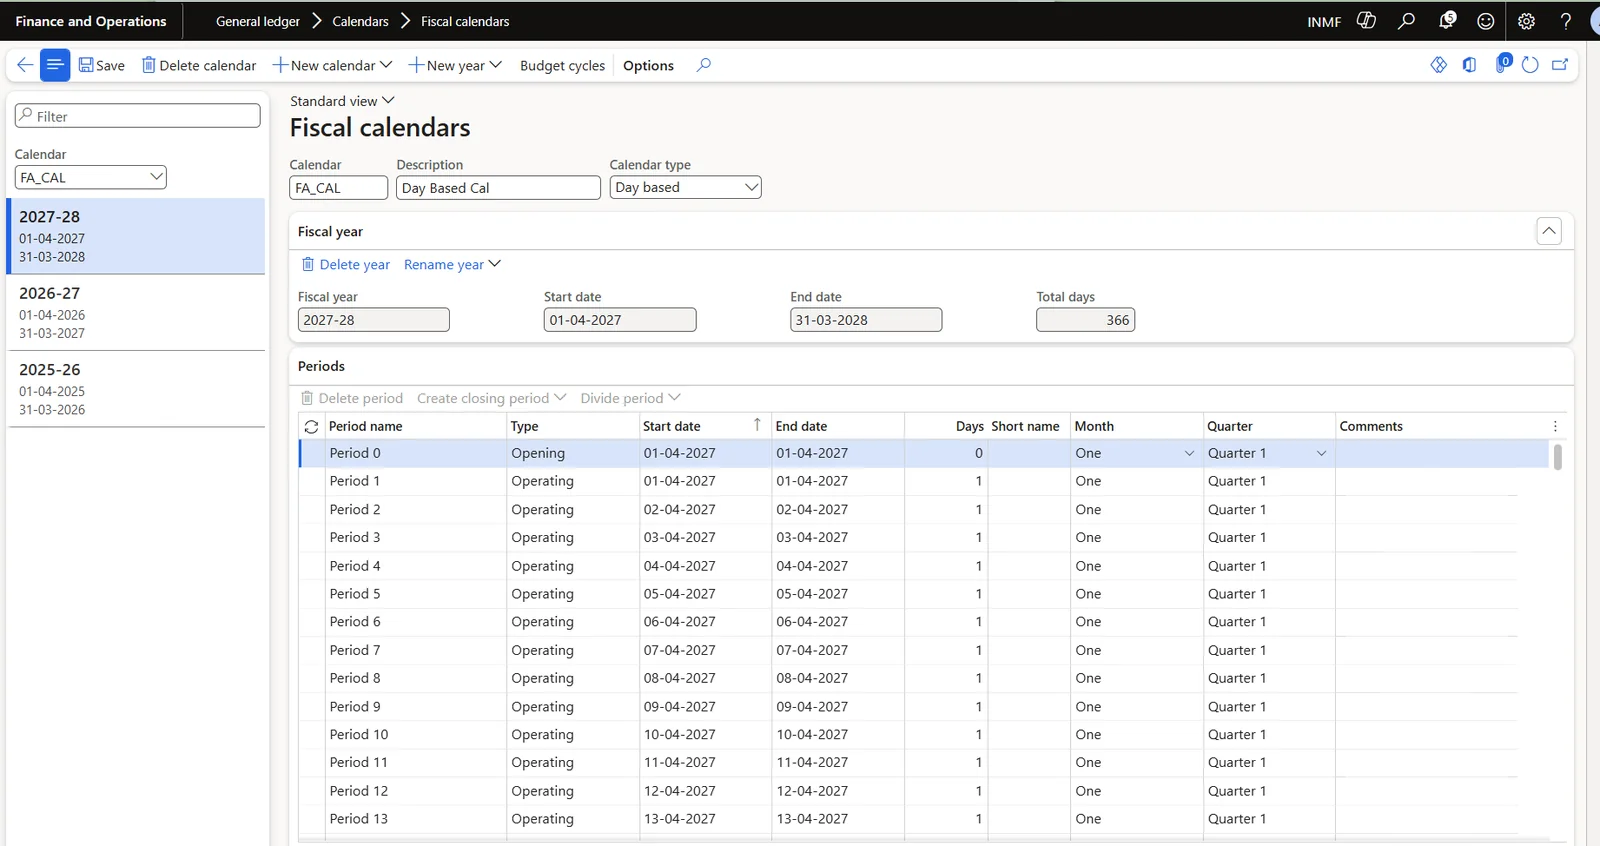Image resolution: width=1600 pixels, height=846 pixels.
Task: Show the message center icon with badge
Action: click(1502, 64)
